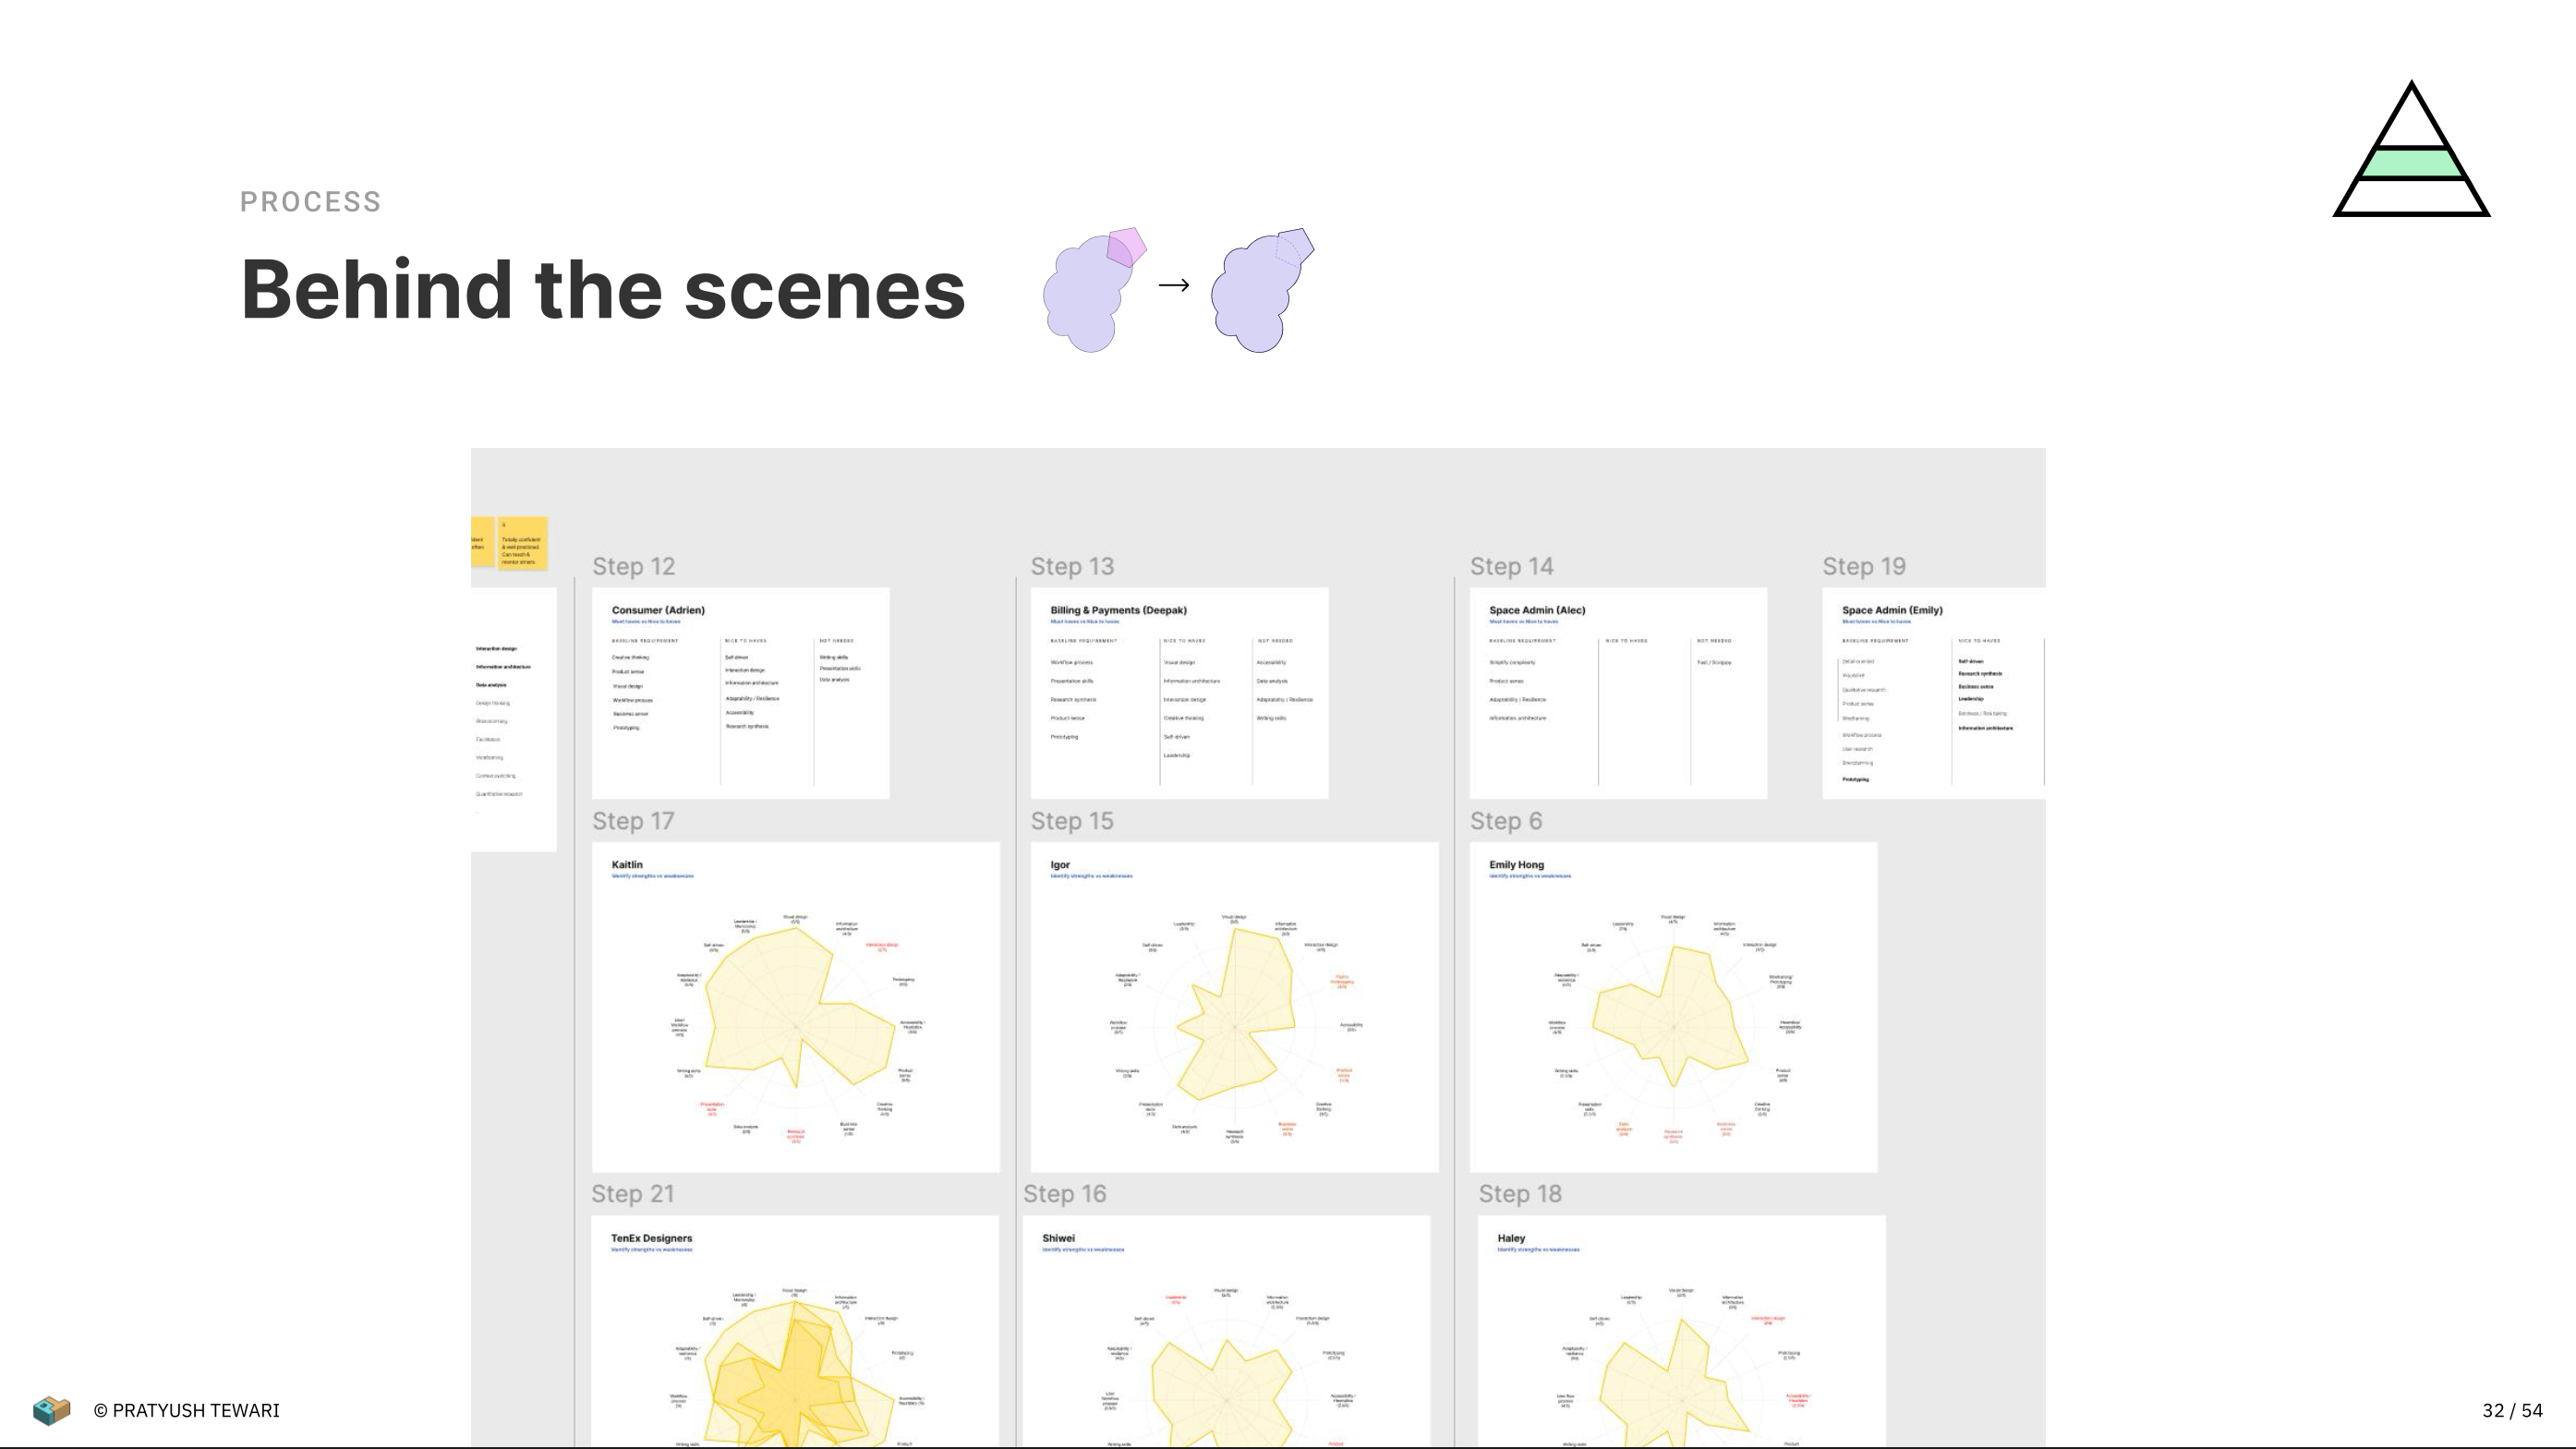Open Shiwei's radar chart card

[1226, 1330]
